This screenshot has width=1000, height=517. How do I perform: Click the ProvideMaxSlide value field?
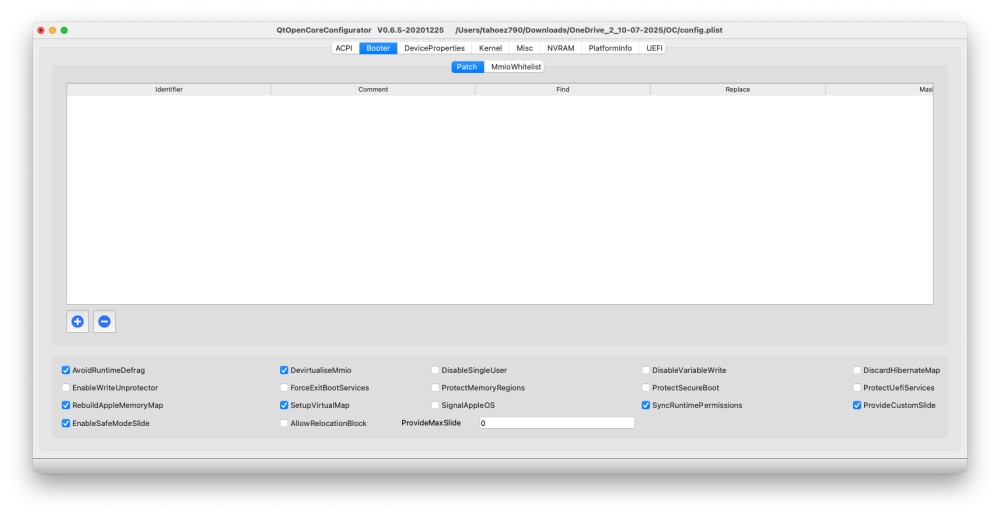[x=557, y=423]
